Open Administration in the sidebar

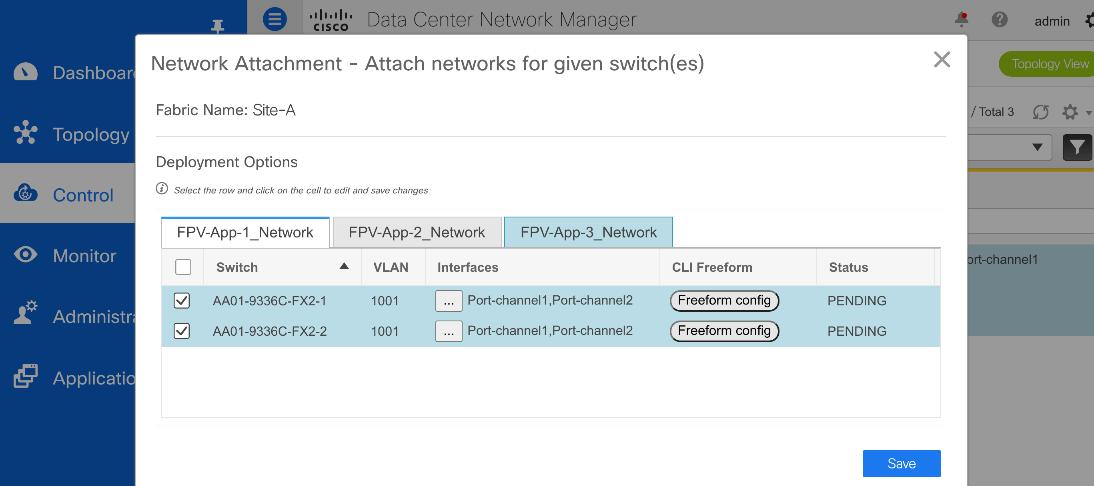pos(68,317)
